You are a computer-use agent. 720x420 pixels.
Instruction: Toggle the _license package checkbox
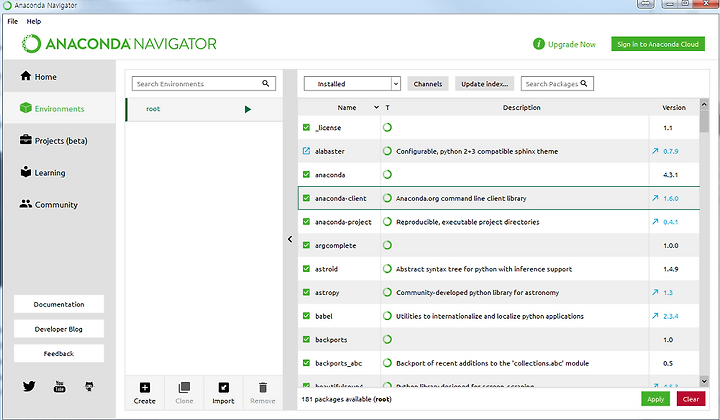[306, 127]
